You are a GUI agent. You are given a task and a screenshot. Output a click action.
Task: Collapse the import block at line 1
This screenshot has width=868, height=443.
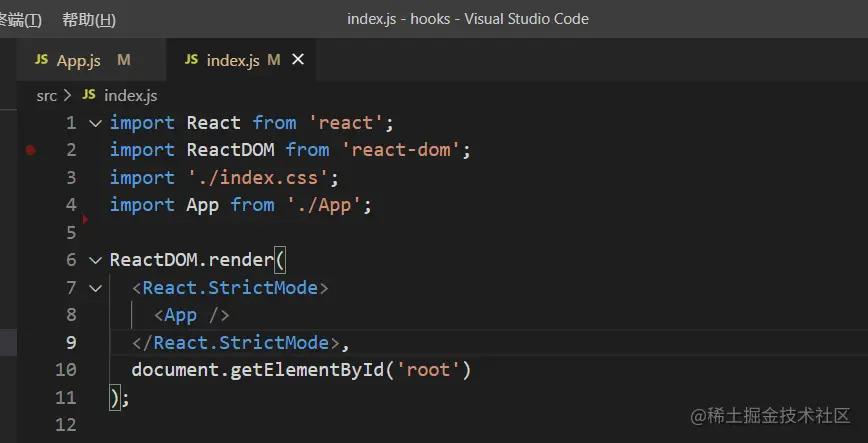pyautogui.click(x=95, y=123)
